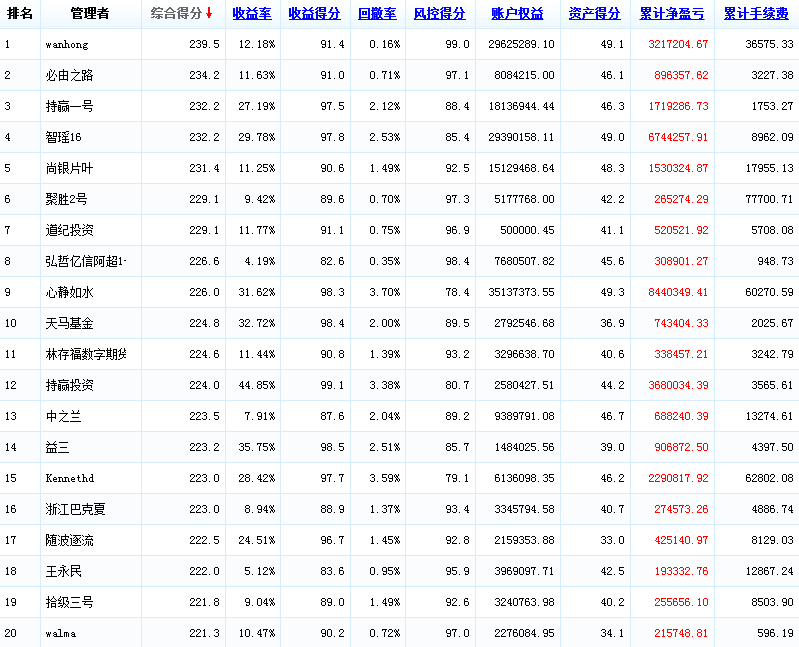The image size is (799, 647).
Task: Click 随波逐流's asset score 33.0
Action: tap(612, 540)
